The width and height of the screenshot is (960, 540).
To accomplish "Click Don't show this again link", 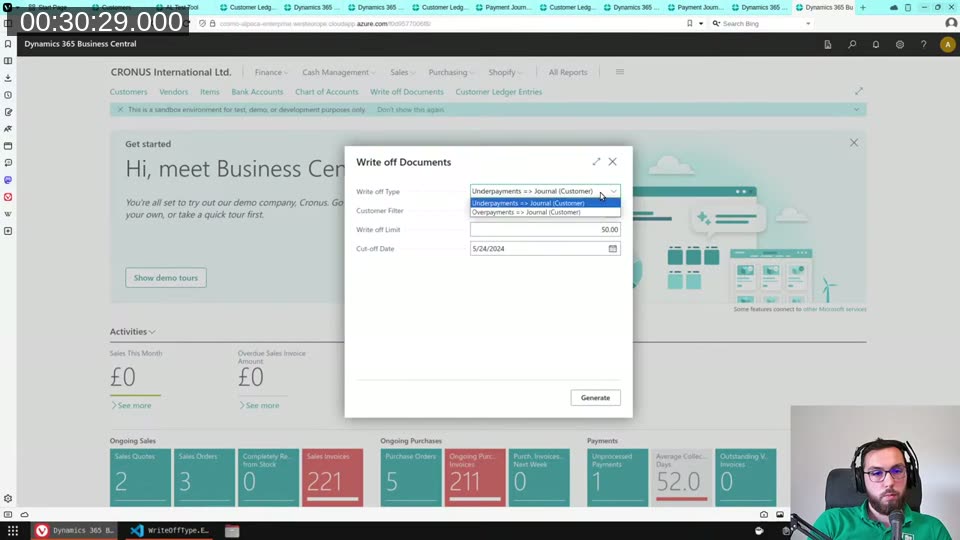I will pos(410,110).
